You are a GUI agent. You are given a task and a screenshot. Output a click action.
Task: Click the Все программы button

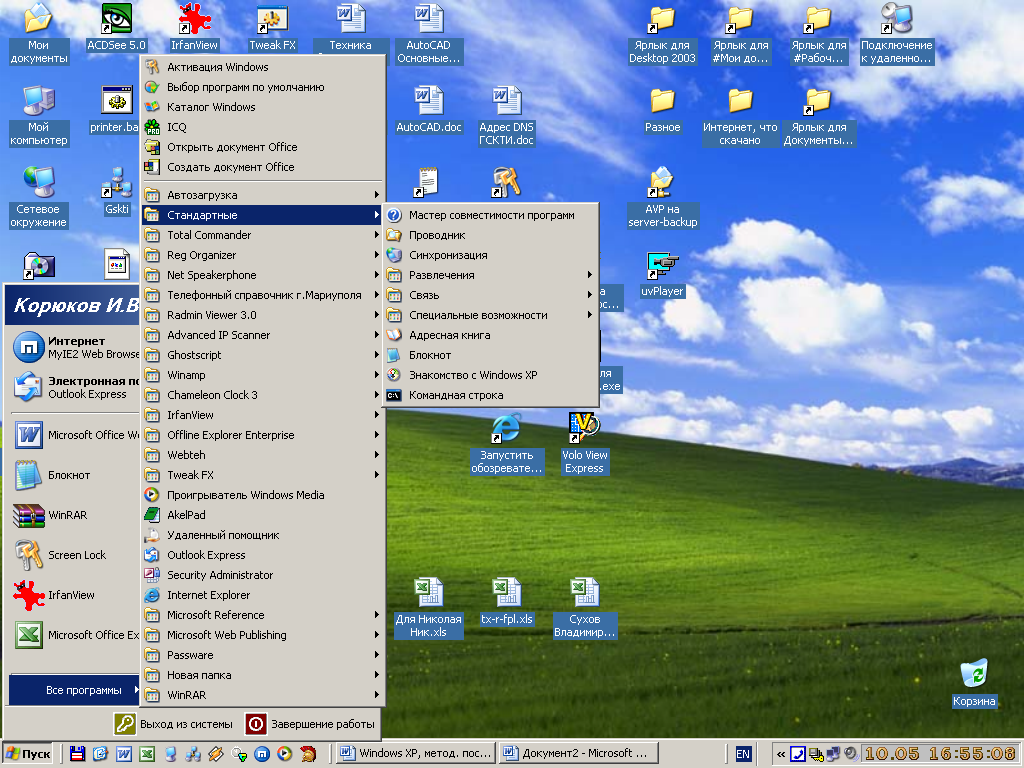click(x=74, y=690)
